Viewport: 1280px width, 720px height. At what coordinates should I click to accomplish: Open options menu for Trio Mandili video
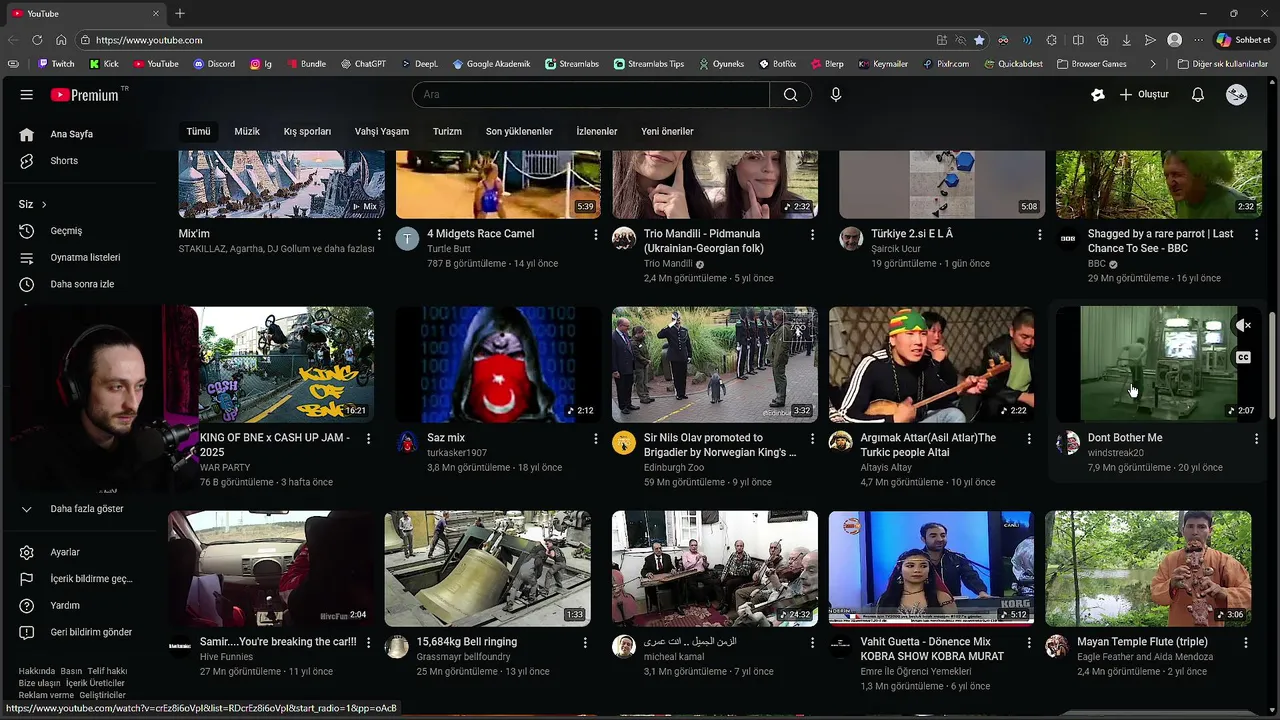point(812,234)
